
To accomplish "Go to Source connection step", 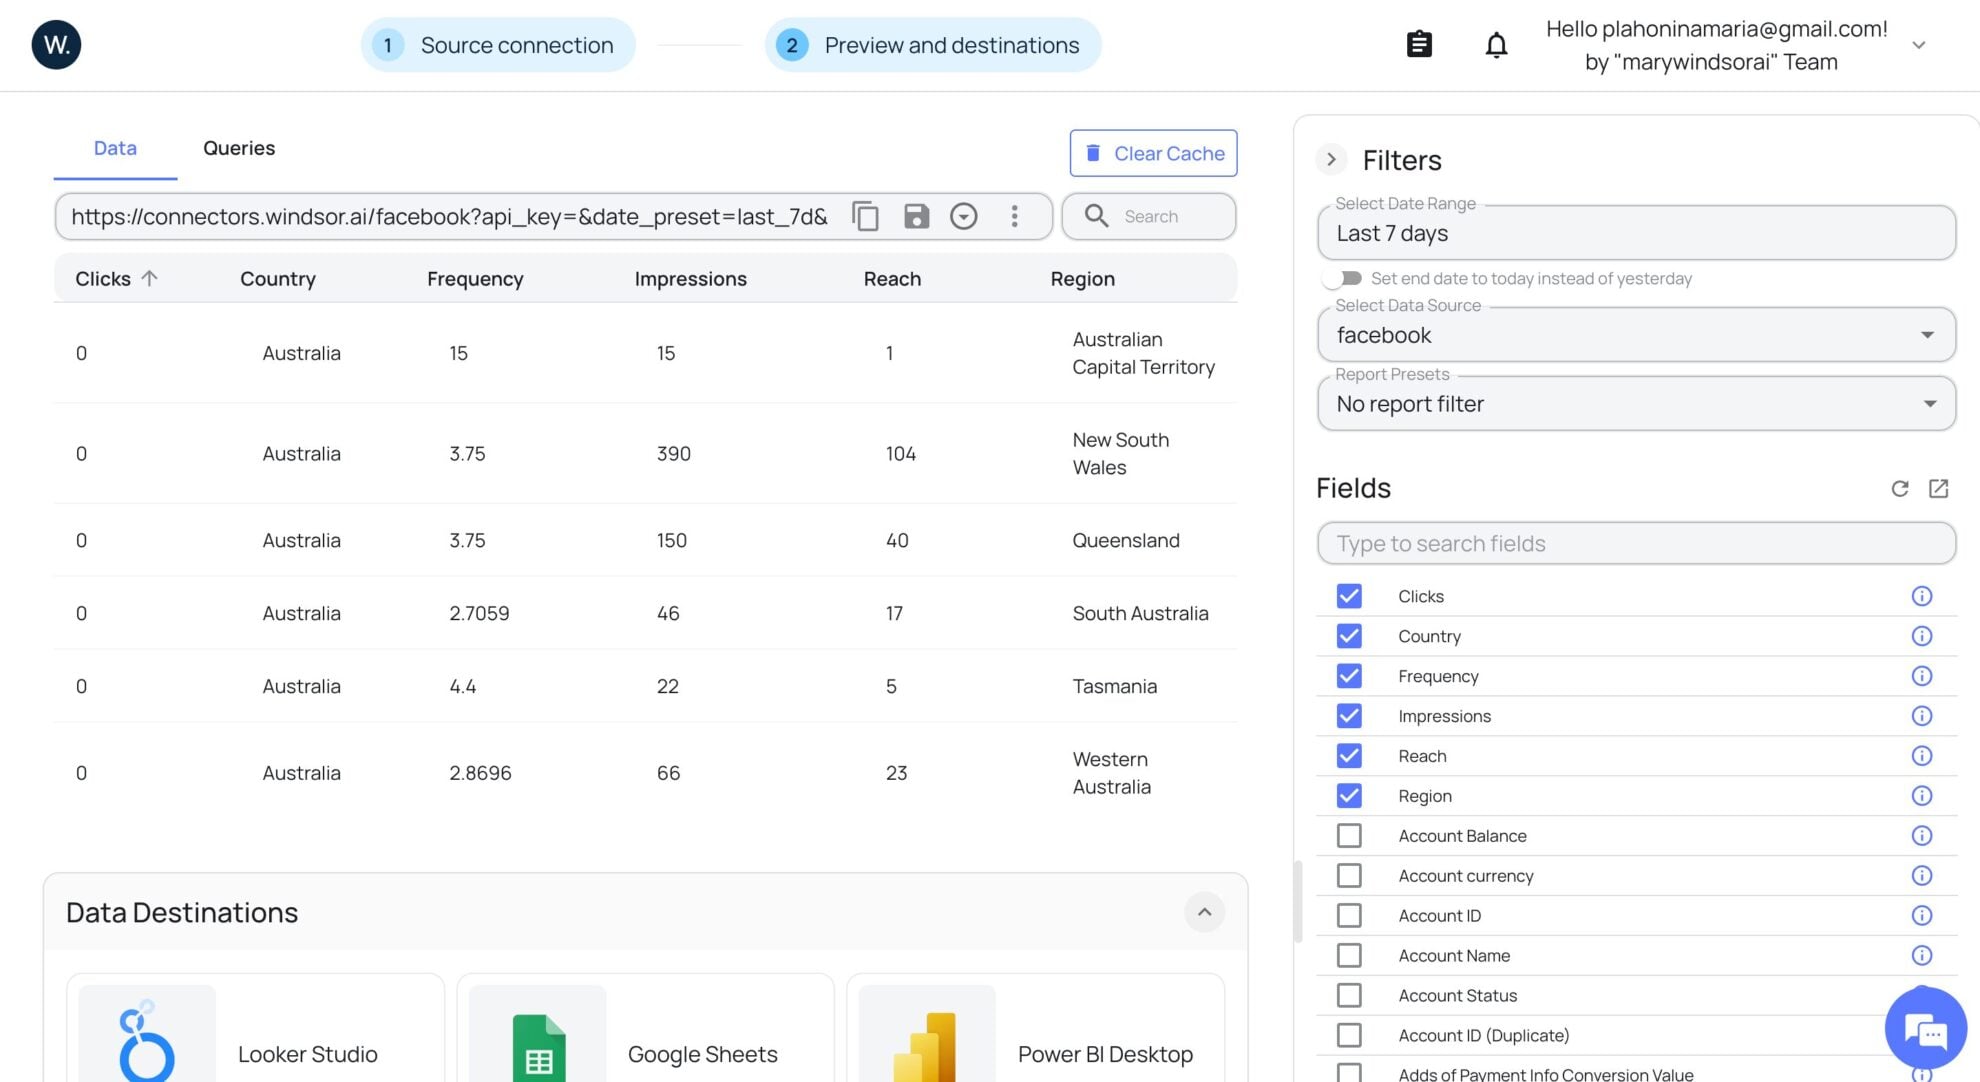I will pos(498,45).
